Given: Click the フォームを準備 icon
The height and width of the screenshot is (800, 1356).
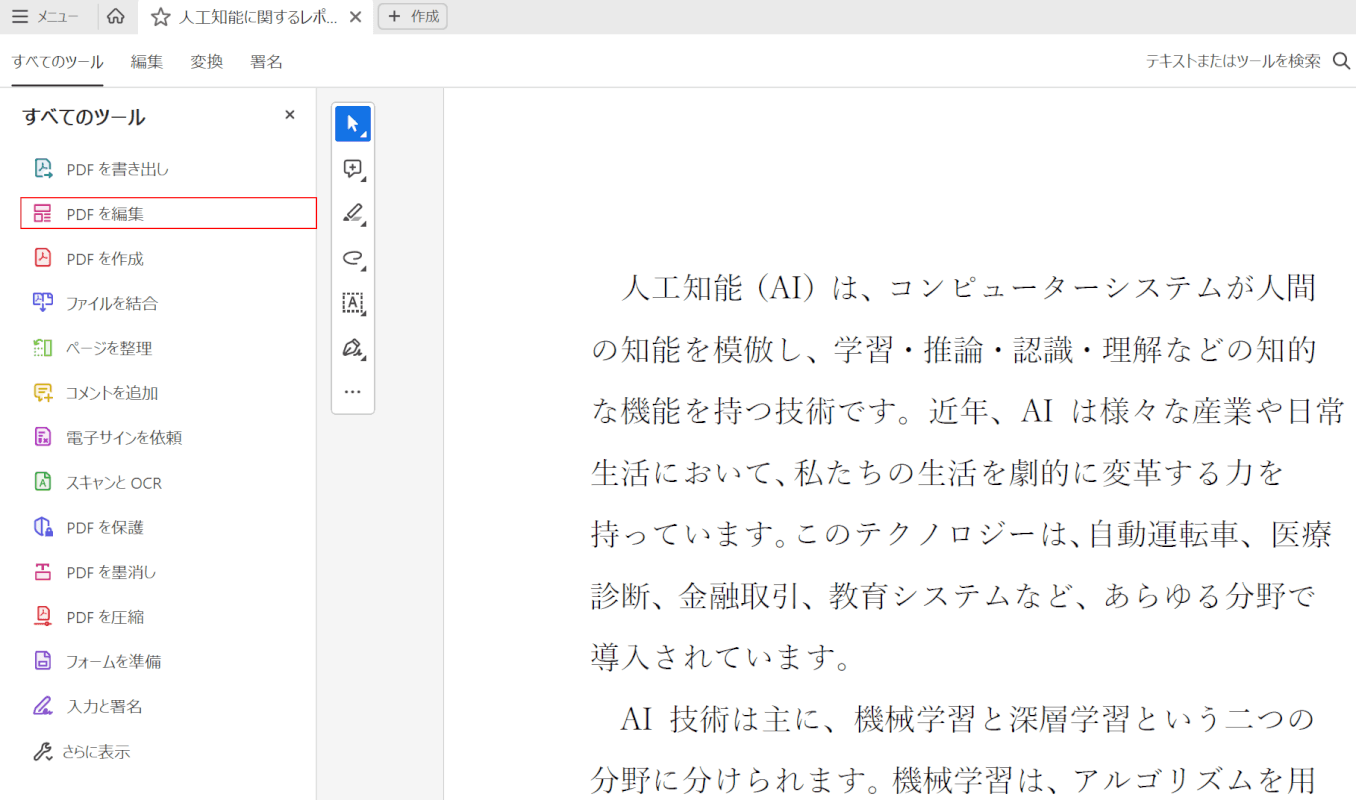Looking at the screenshot, I should point(43,661).
